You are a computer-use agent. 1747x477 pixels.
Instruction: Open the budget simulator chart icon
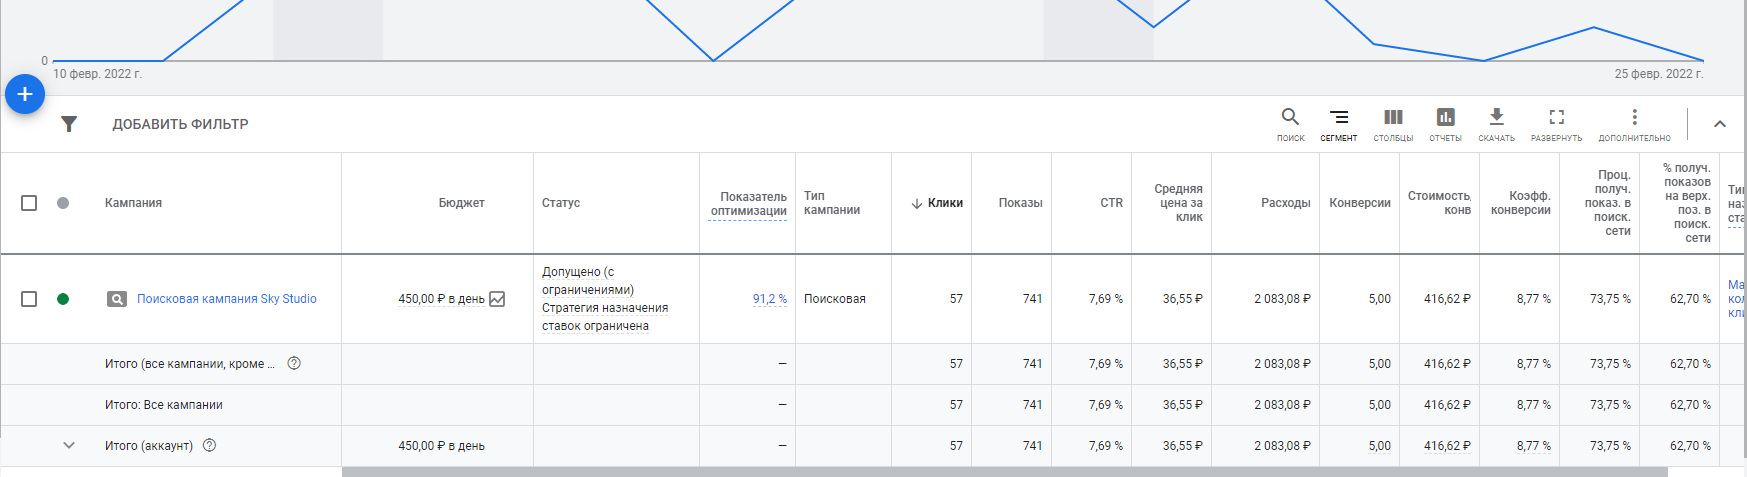pos(497,299)
